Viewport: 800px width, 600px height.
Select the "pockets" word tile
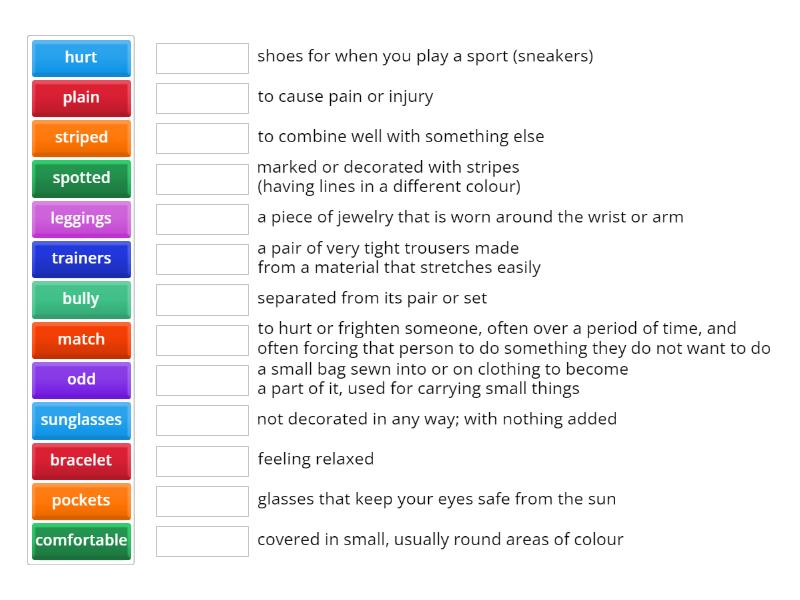point(81,501)
